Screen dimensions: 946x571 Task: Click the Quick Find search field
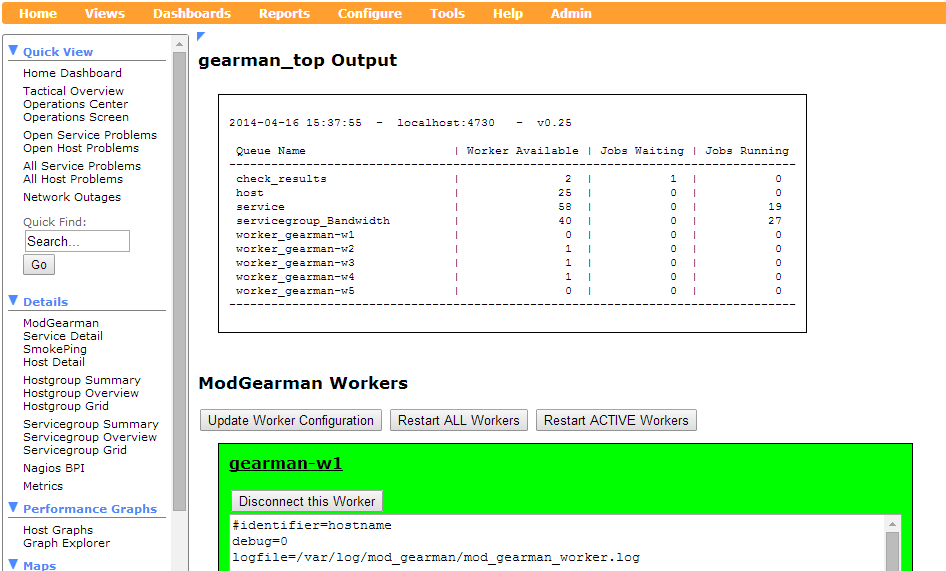77,241
